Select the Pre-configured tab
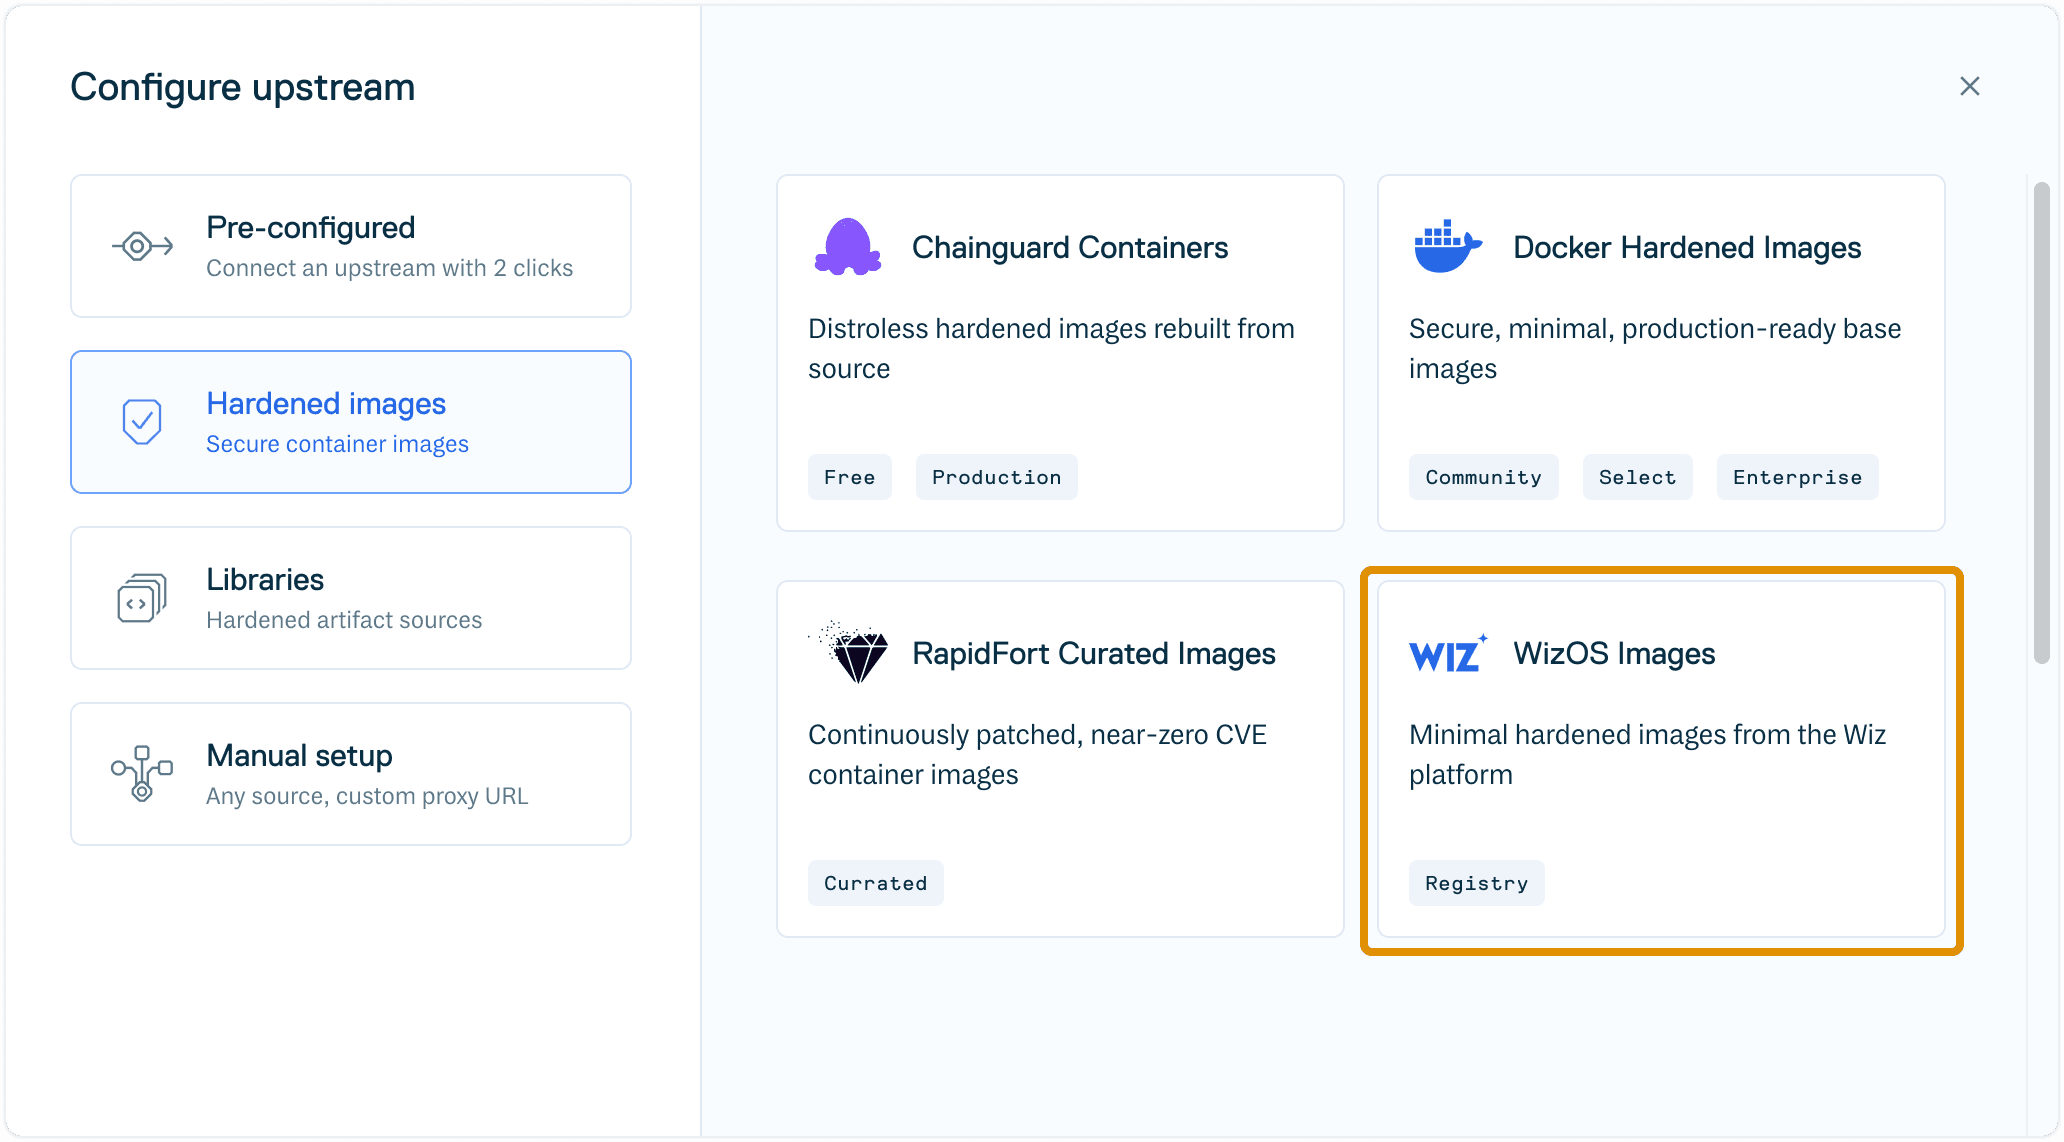This screenshot has height=1142, width=2064. point(351,246)
